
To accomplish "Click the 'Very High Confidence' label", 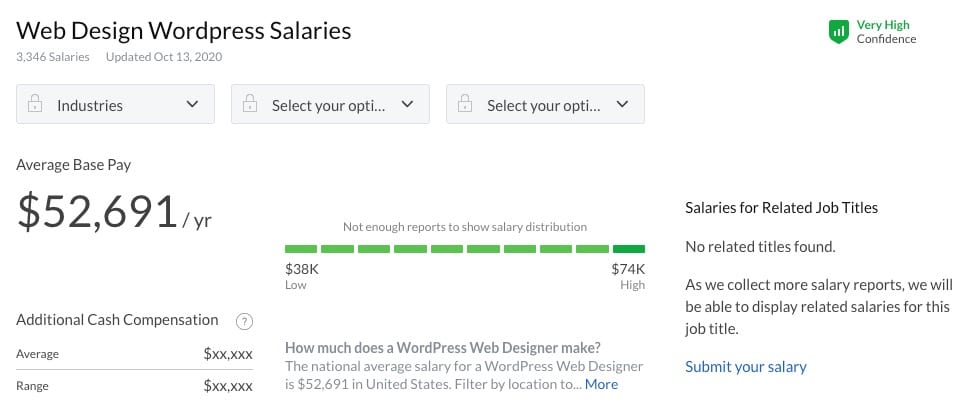I will pyautogui.click(x=886, y=32).
